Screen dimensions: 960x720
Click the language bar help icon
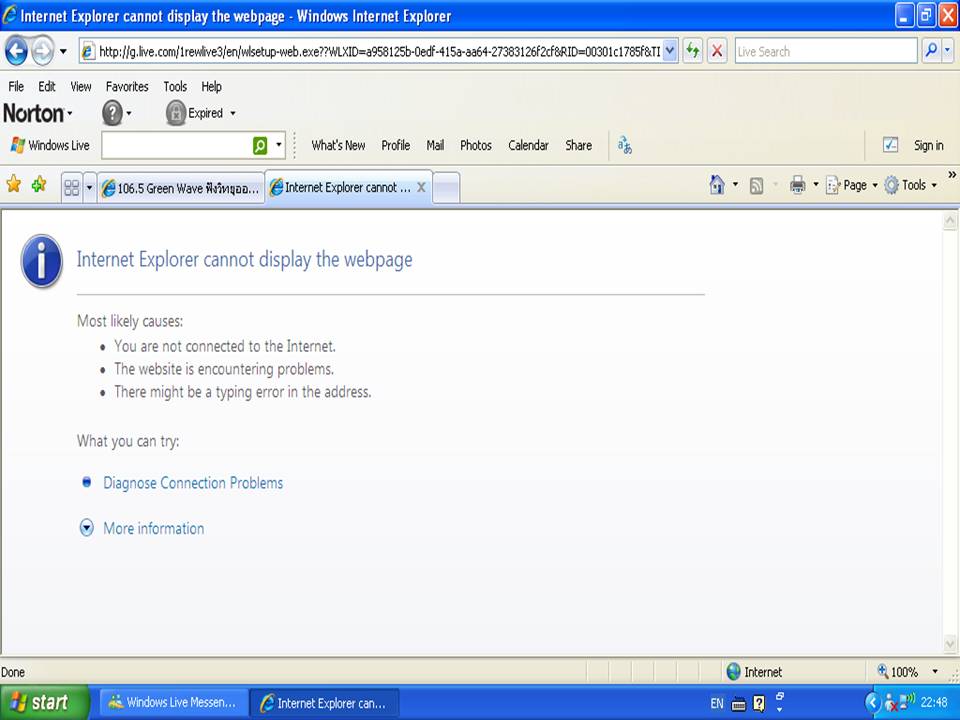pos(759,703)
